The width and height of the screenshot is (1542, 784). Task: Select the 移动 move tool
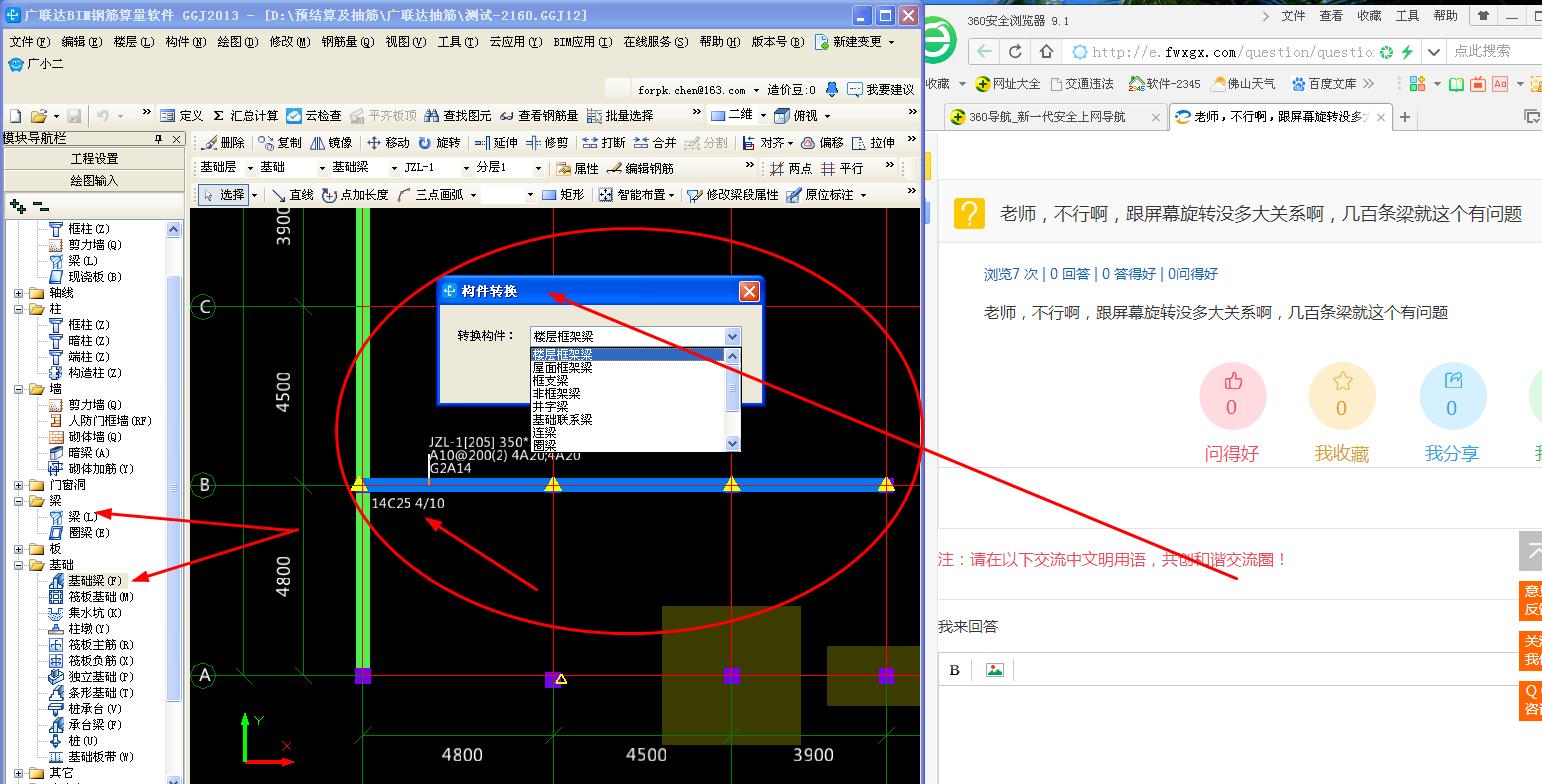[x=388, y=143]
